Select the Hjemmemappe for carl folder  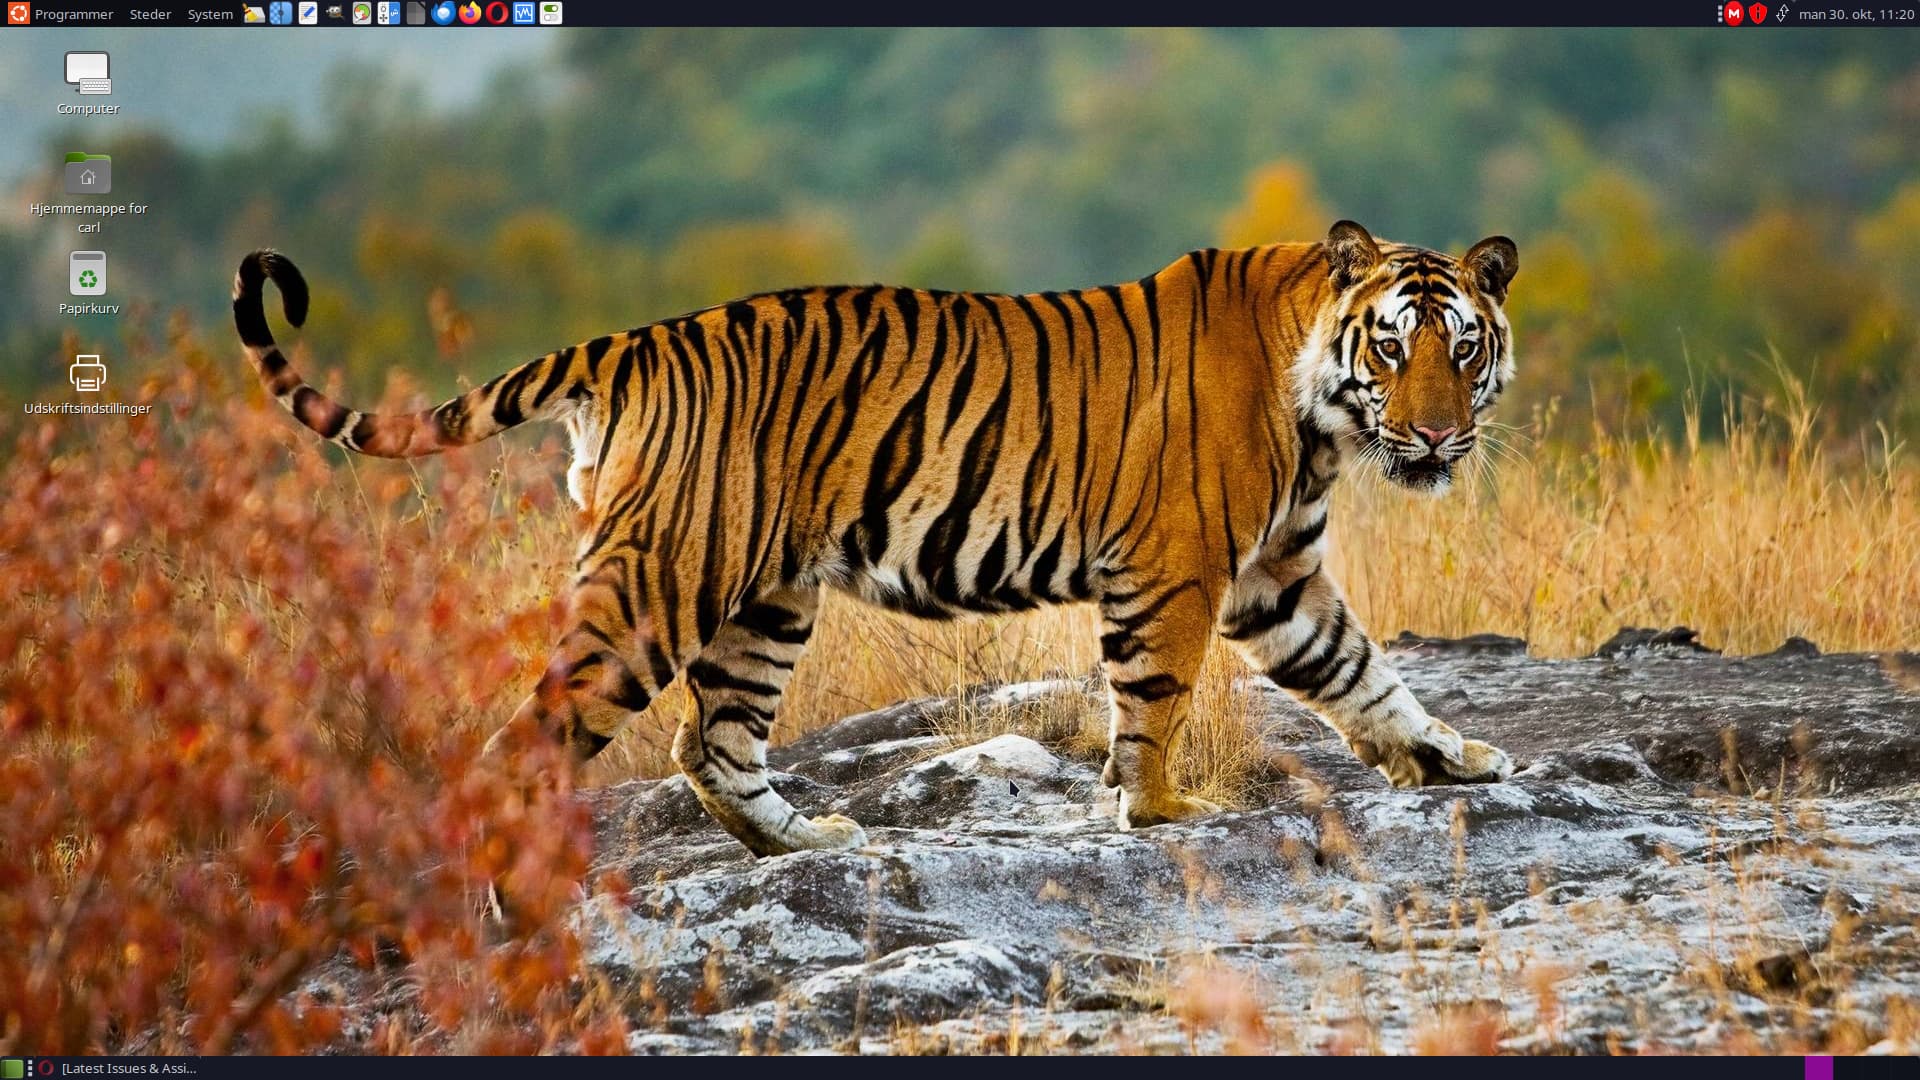click(88, 194)
